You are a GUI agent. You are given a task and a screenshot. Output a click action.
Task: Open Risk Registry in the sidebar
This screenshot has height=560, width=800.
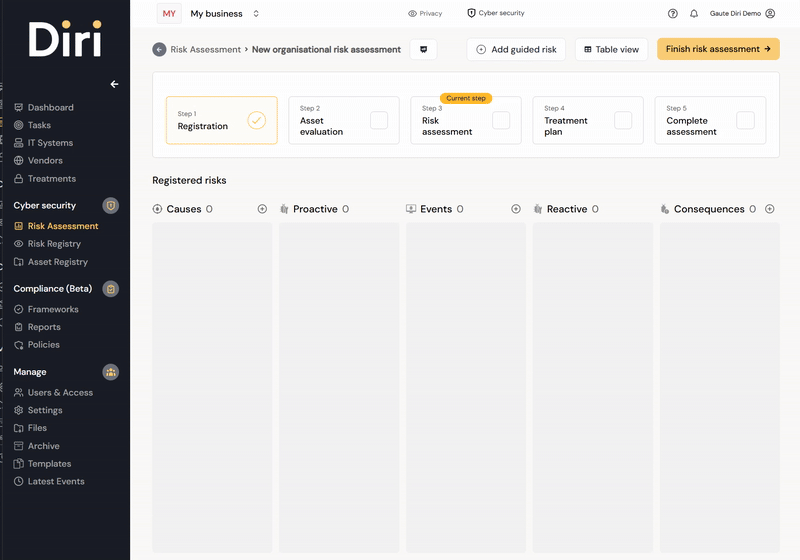tap(54, 244)
